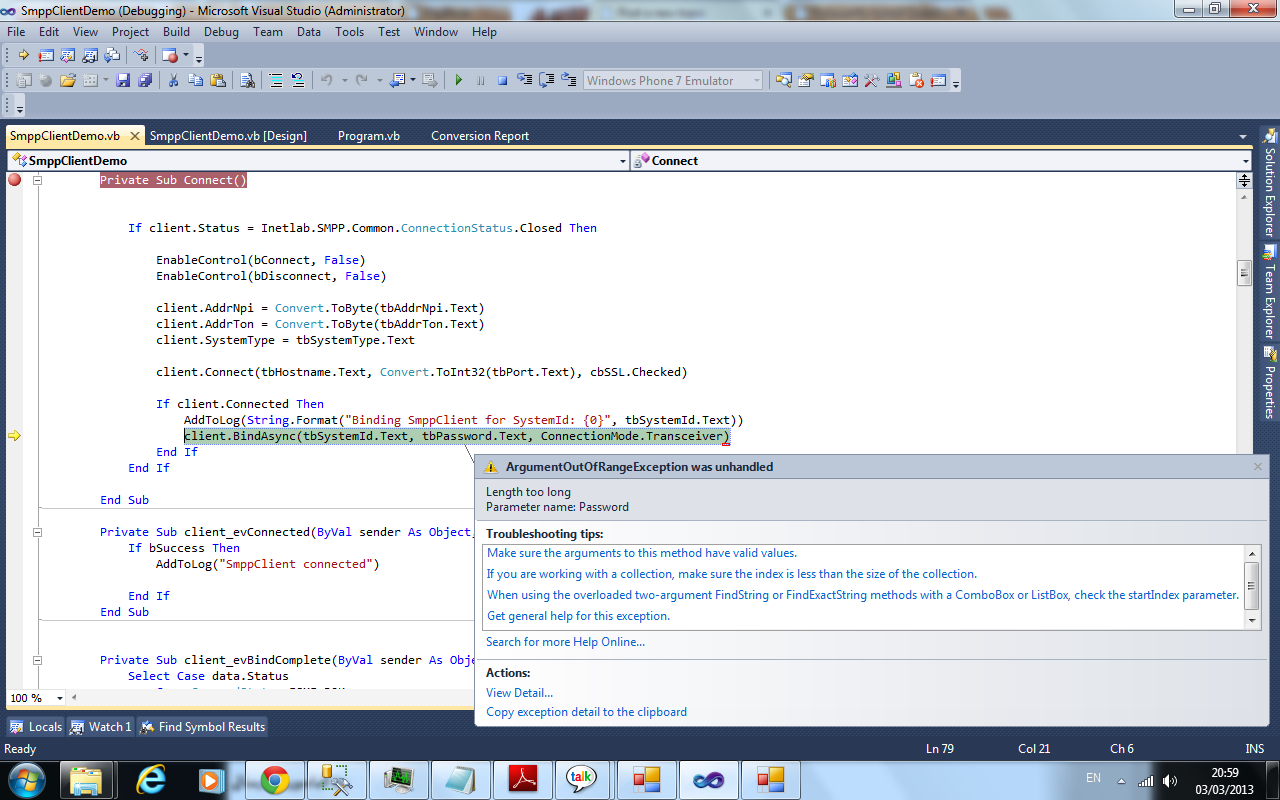Collapse the Connect sub outlining region
Image resolution: width=1280 pixels, height=800 pixels.
point(37,180)
